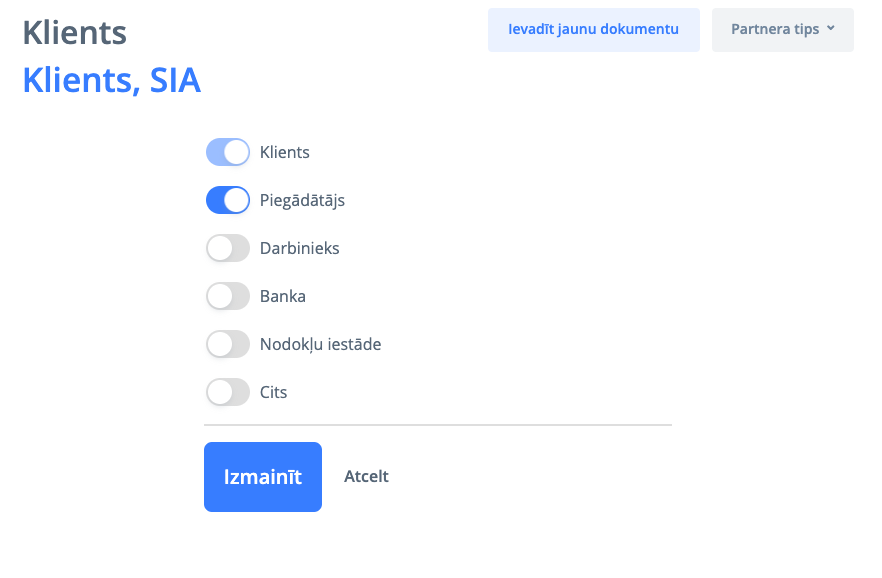Image resolution: width=882 pixels, height=578 pixels.
Task: Open the Klients, SIA title link
Action: click(x=111, y=80)
